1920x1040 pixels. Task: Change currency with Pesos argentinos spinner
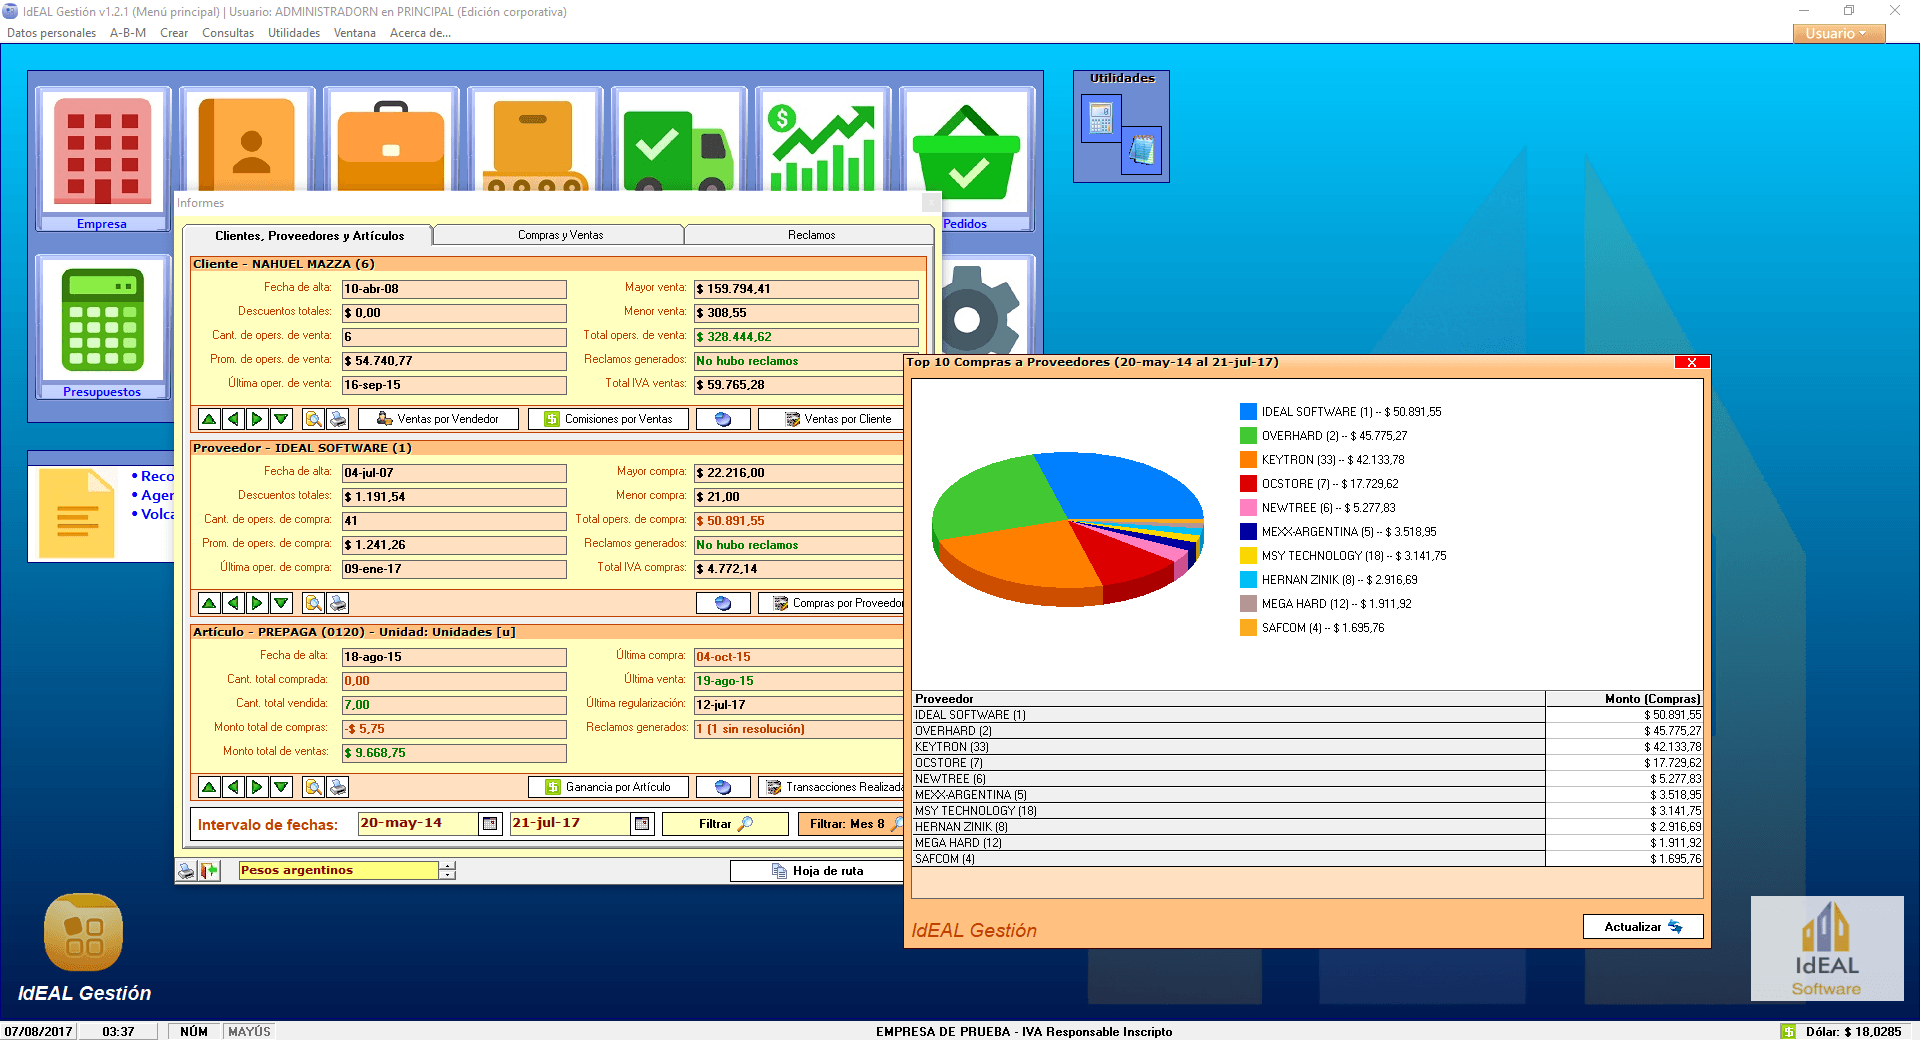point(448,870)
